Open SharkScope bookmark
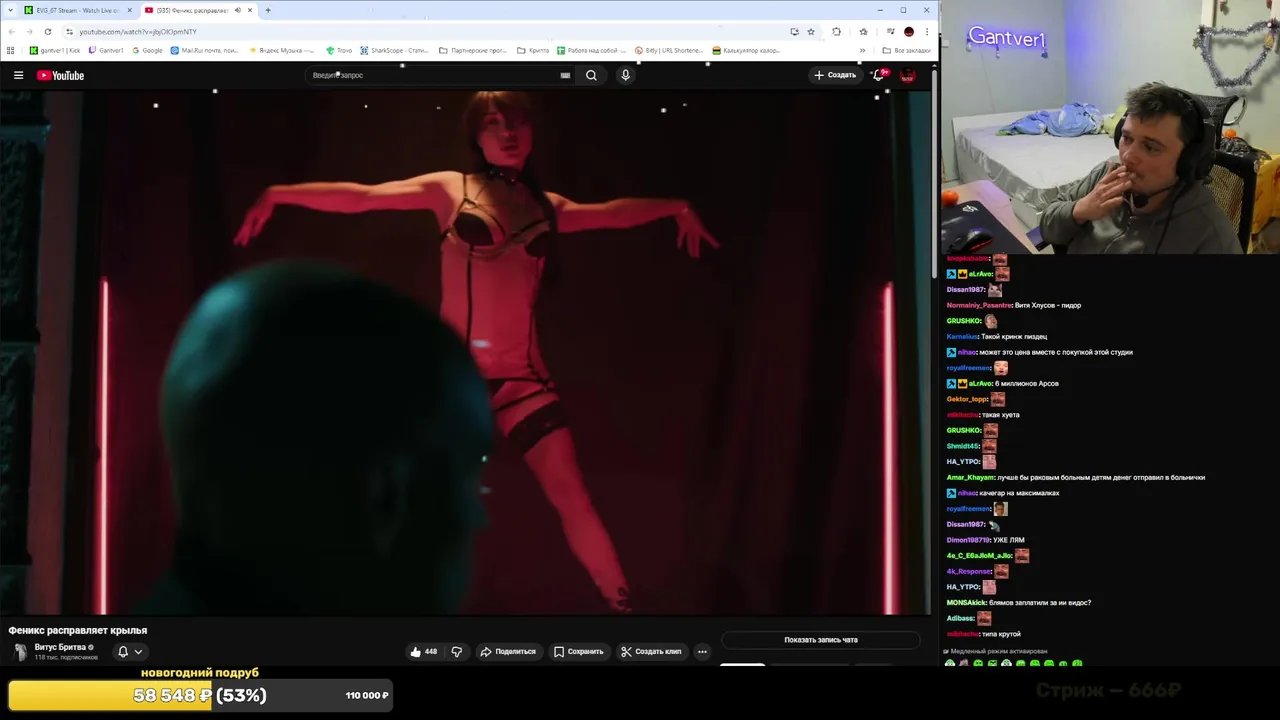1280x720 pixels. coord(394,50)
